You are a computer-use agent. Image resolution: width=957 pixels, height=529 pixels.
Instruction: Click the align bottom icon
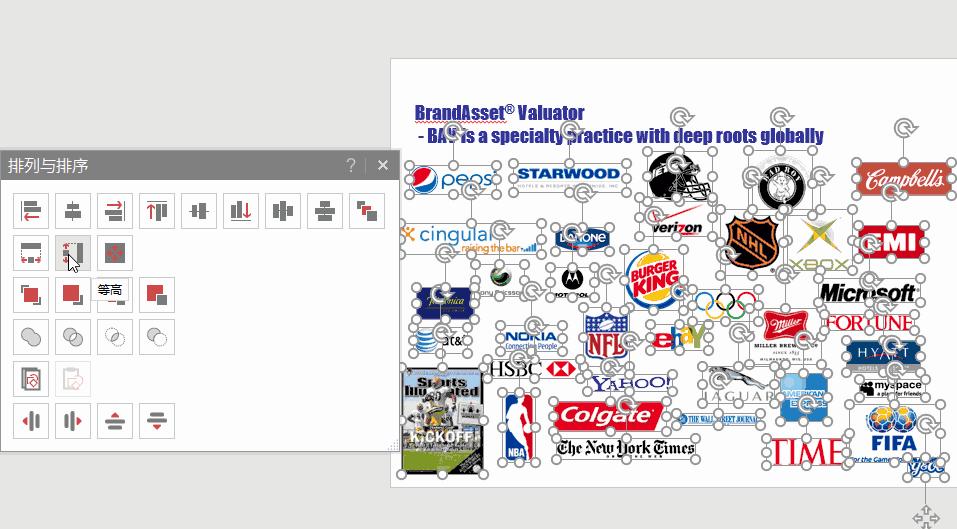click(241, 211)
